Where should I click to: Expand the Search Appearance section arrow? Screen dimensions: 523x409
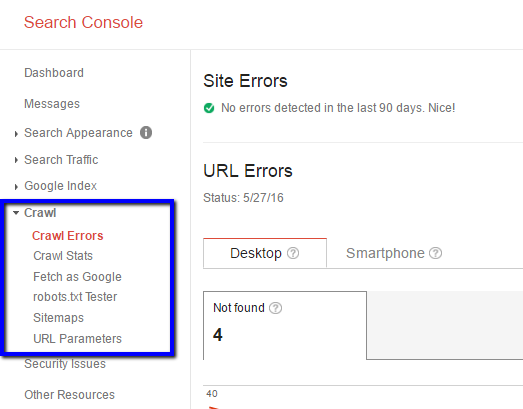pos(16,134)
